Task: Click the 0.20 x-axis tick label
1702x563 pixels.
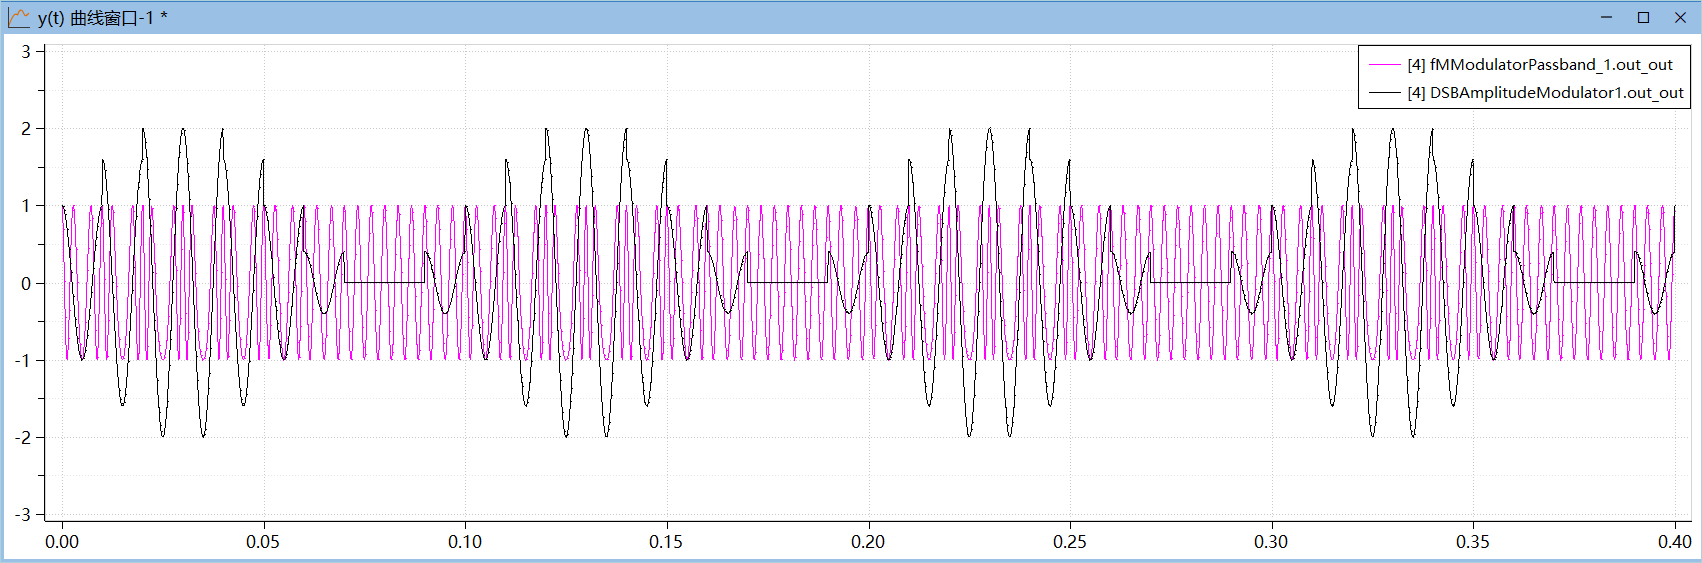Action: 868,542
